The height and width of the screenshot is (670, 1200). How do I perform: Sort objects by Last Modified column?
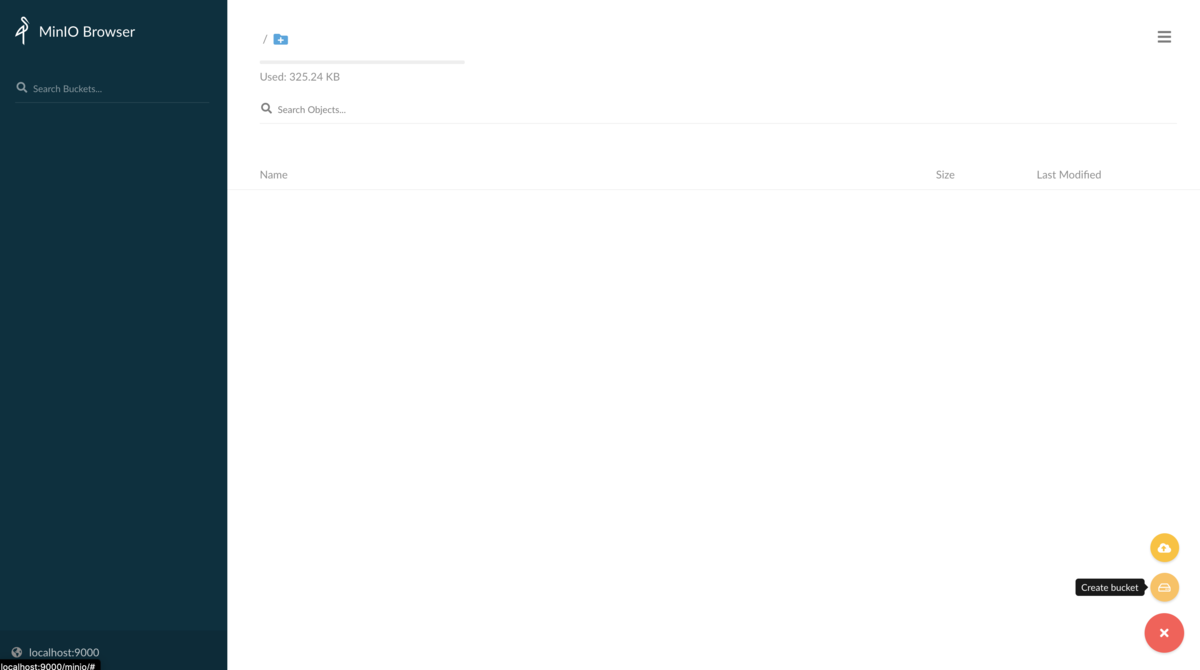1068,174
